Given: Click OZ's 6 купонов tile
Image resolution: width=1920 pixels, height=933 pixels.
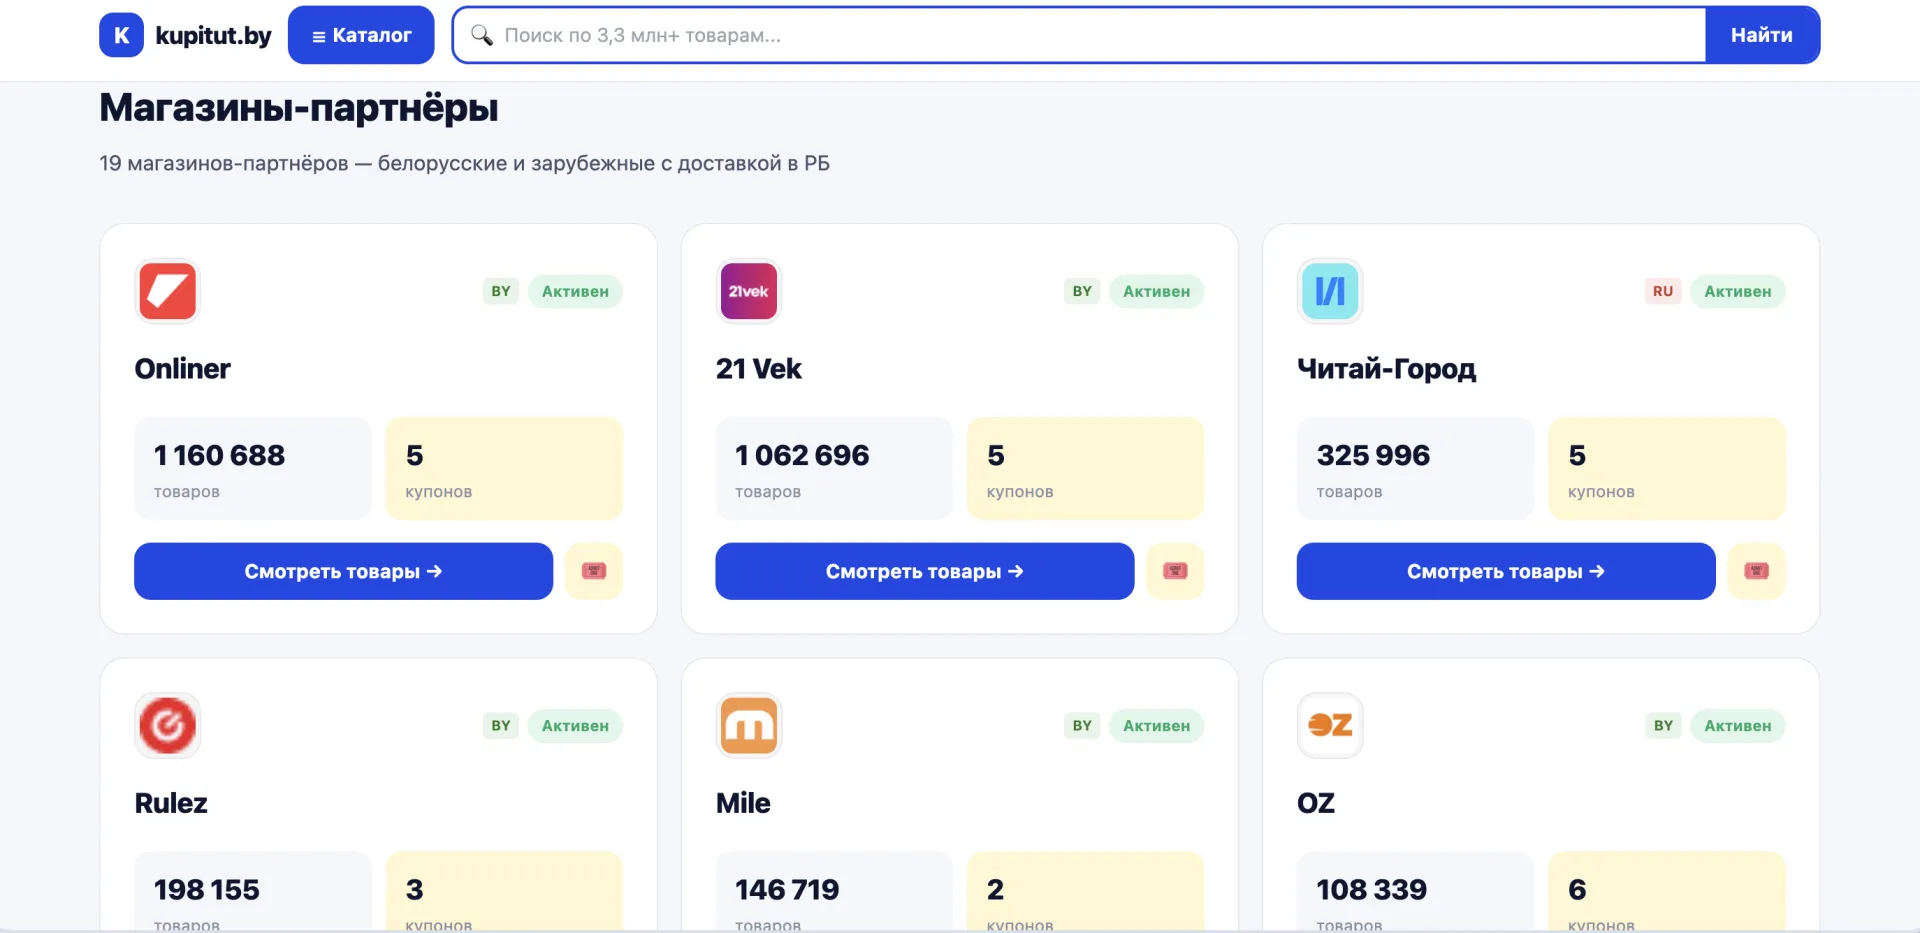Looking at the screenshot, I should tap(1667, 892).
